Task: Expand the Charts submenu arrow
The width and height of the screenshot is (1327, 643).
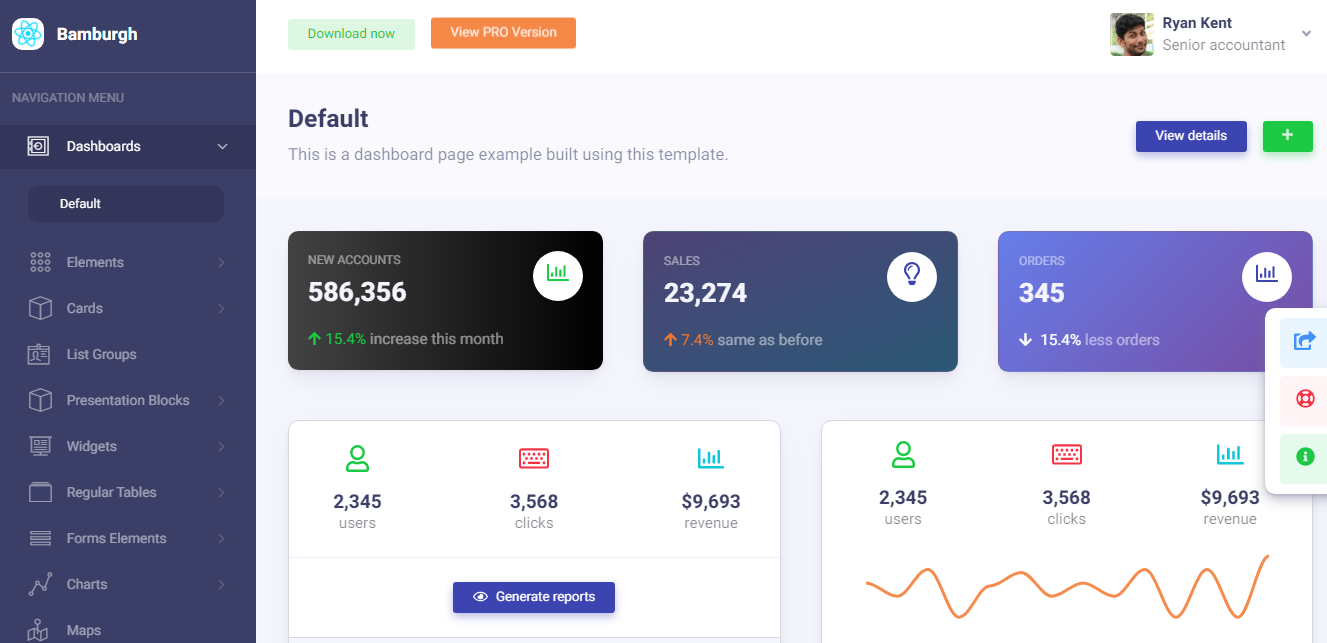Action: pos(221,585)
